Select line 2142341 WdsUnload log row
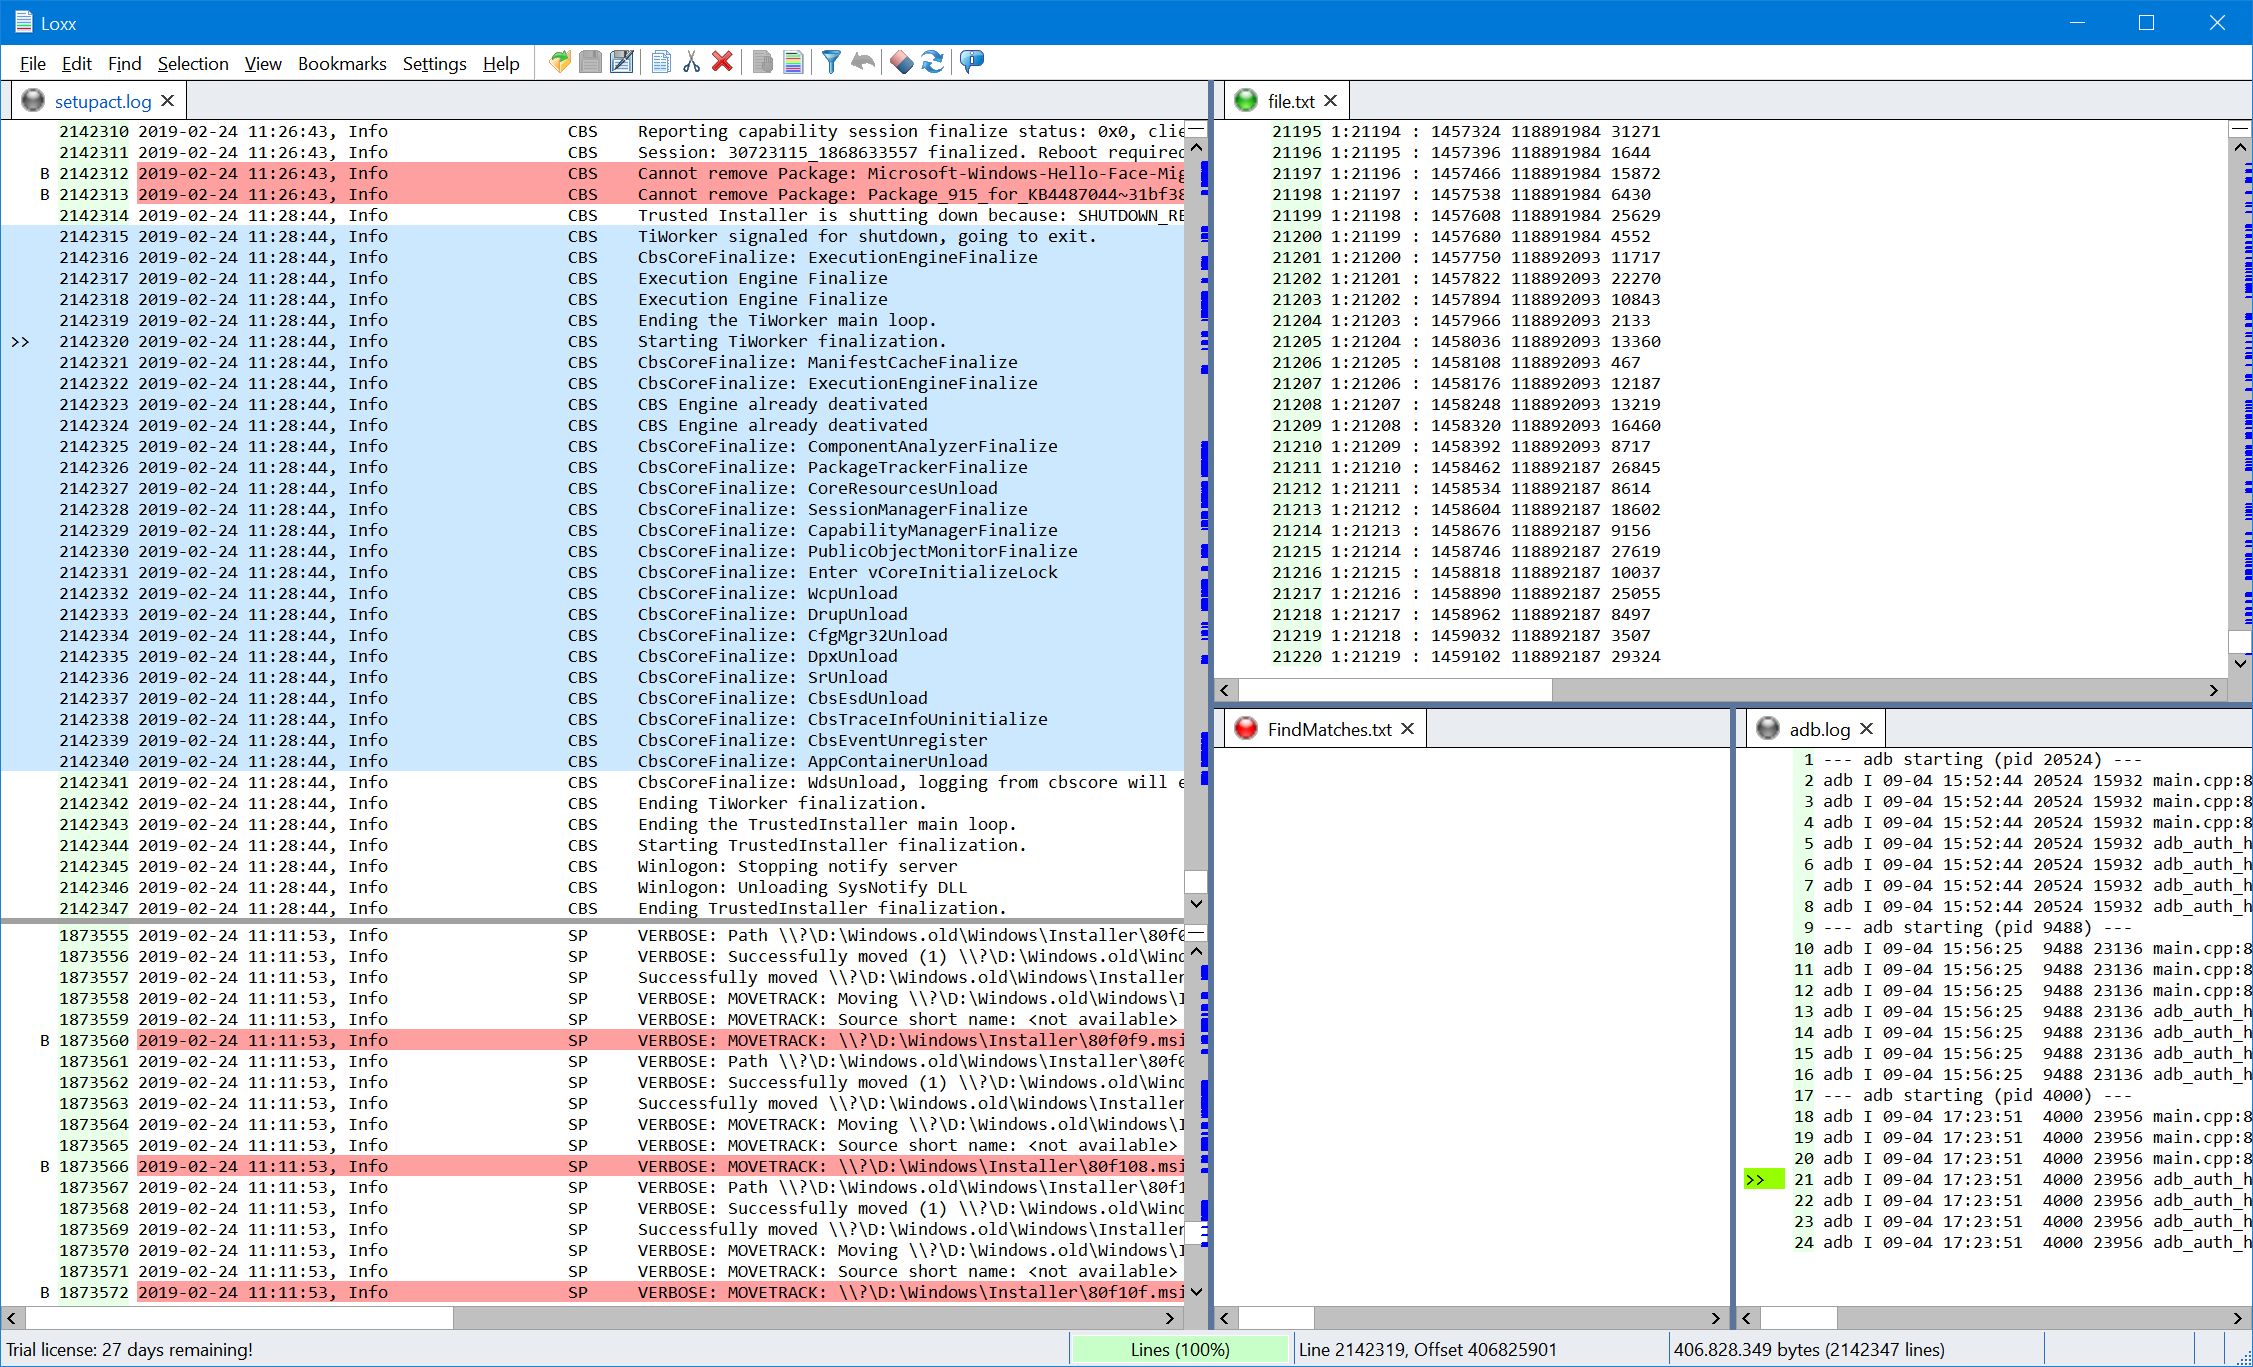Viewport: 2253px width, 1367px height. point(592,782)
